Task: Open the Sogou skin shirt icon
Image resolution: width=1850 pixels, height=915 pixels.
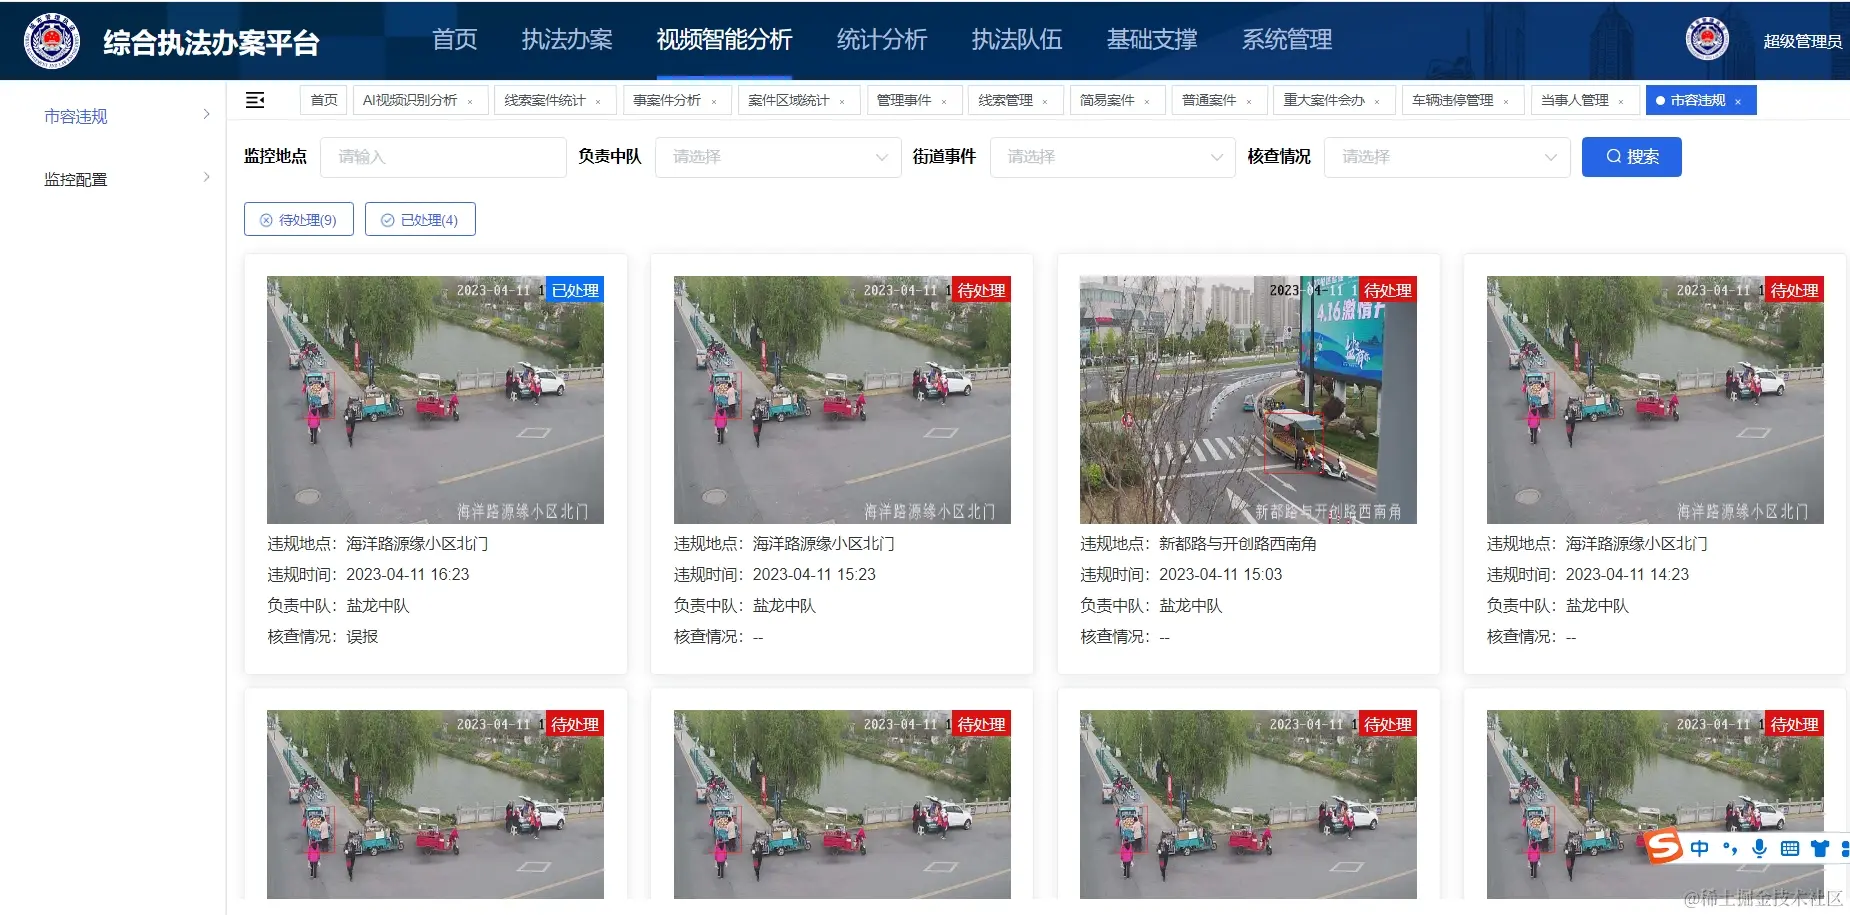Action: (x=1820, y=849)
